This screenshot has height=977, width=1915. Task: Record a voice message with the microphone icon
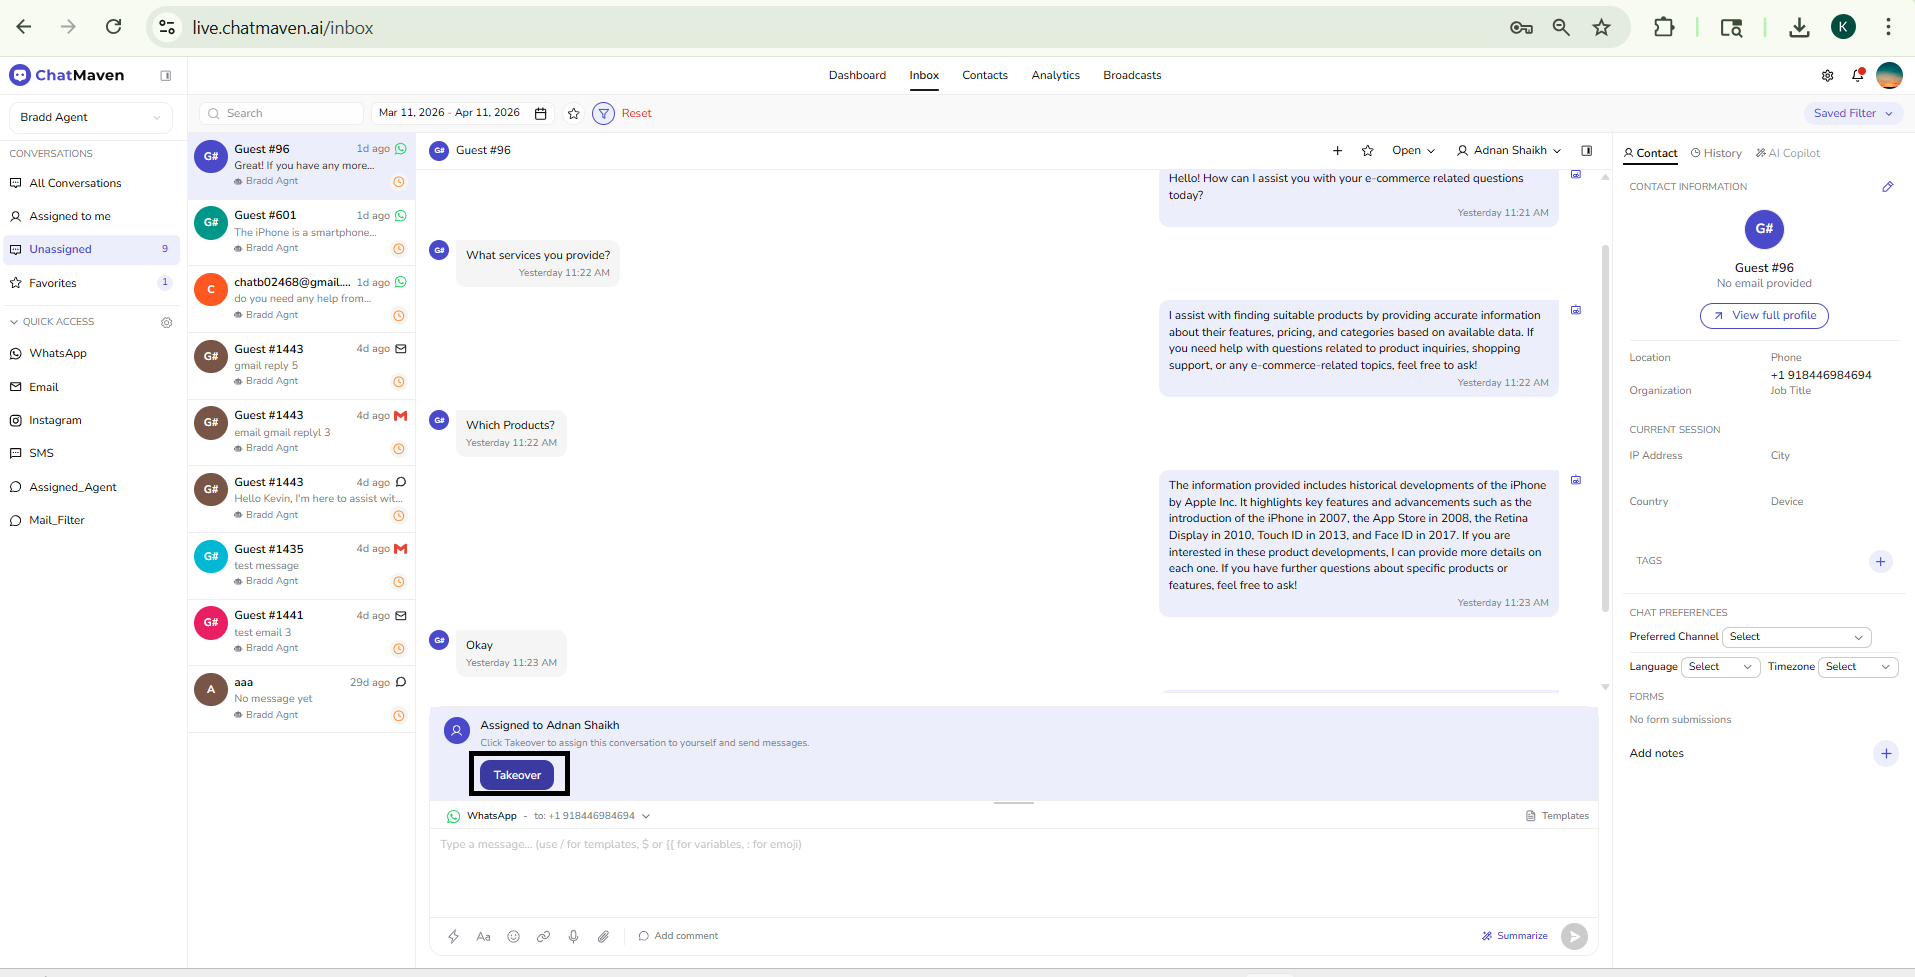pos(573,936)
